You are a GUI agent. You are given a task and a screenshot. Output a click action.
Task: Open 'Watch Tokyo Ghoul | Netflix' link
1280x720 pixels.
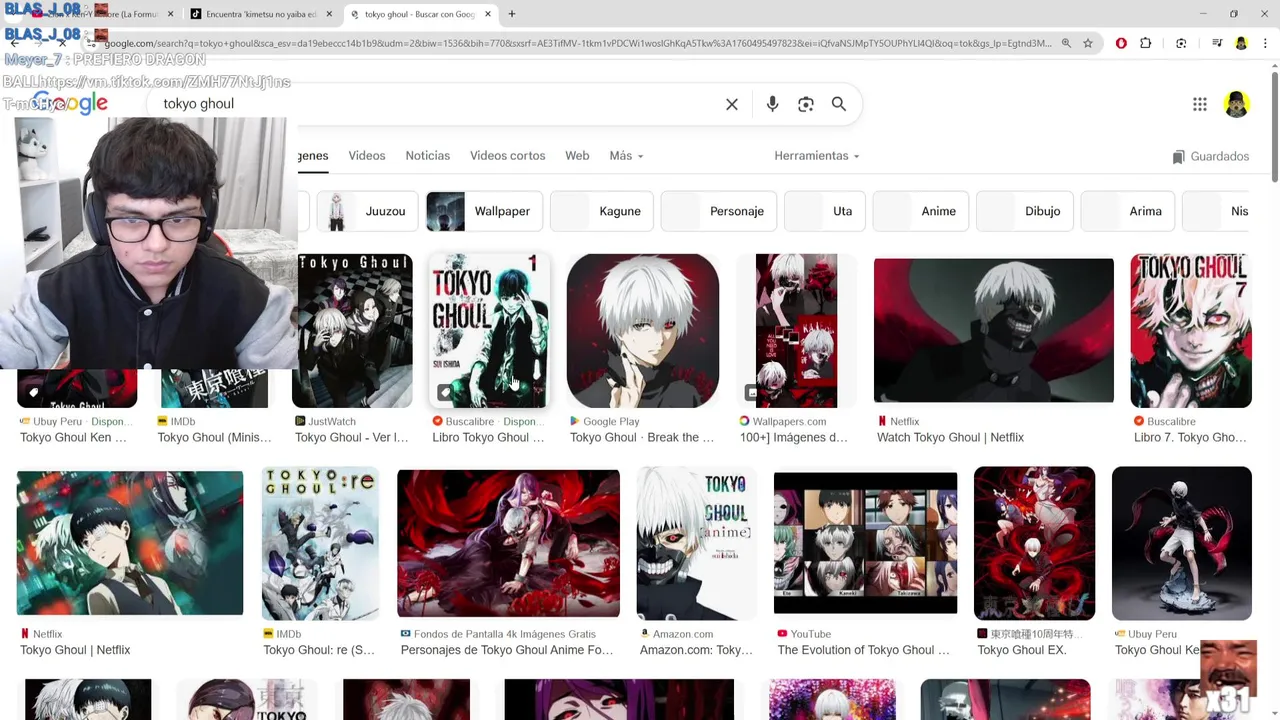coord(950,437)
